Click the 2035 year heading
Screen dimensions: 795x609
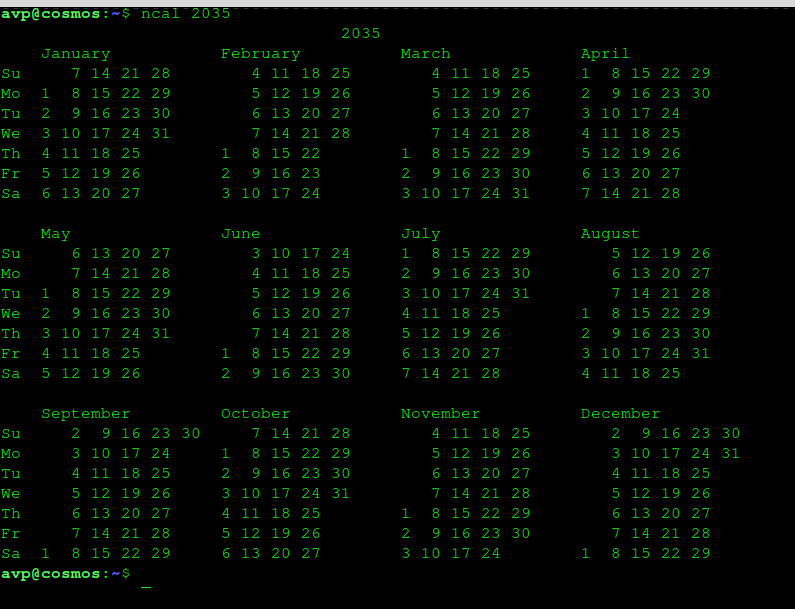[360, 33]
